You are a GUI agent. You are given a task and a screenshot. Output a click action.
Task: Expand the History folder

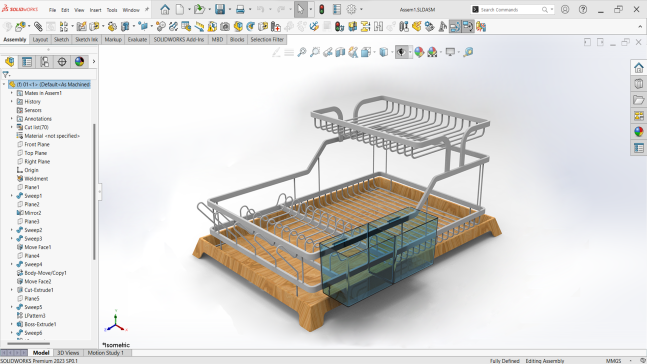(12, 102)
